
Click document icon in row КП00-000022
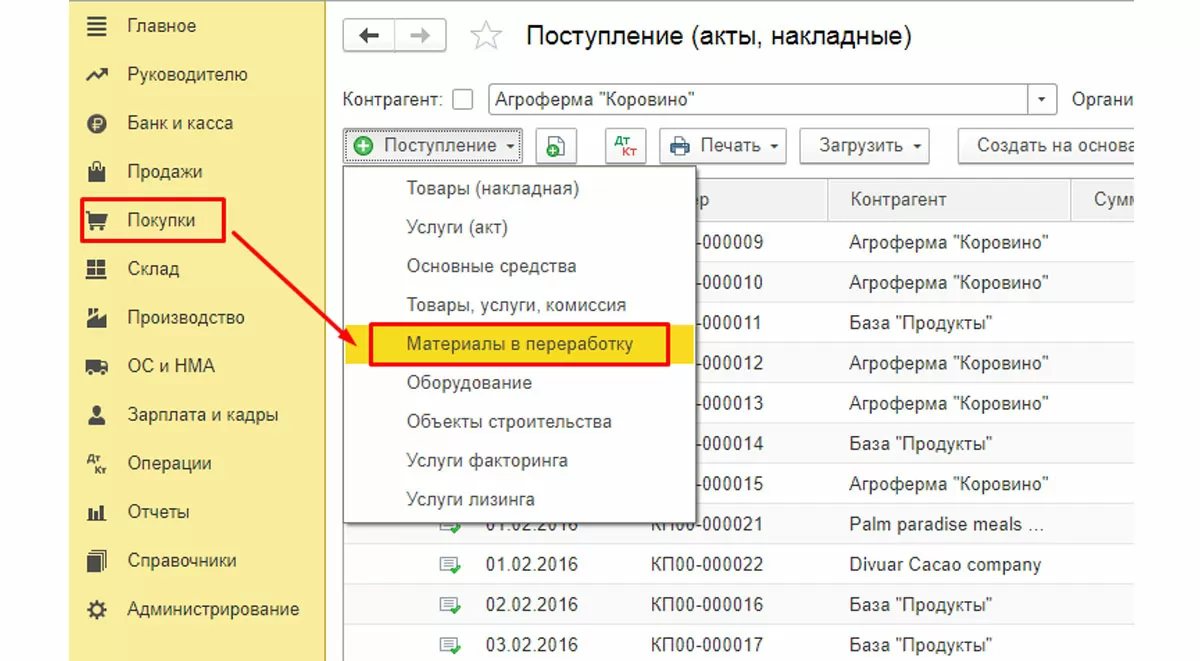coord(450,565)
